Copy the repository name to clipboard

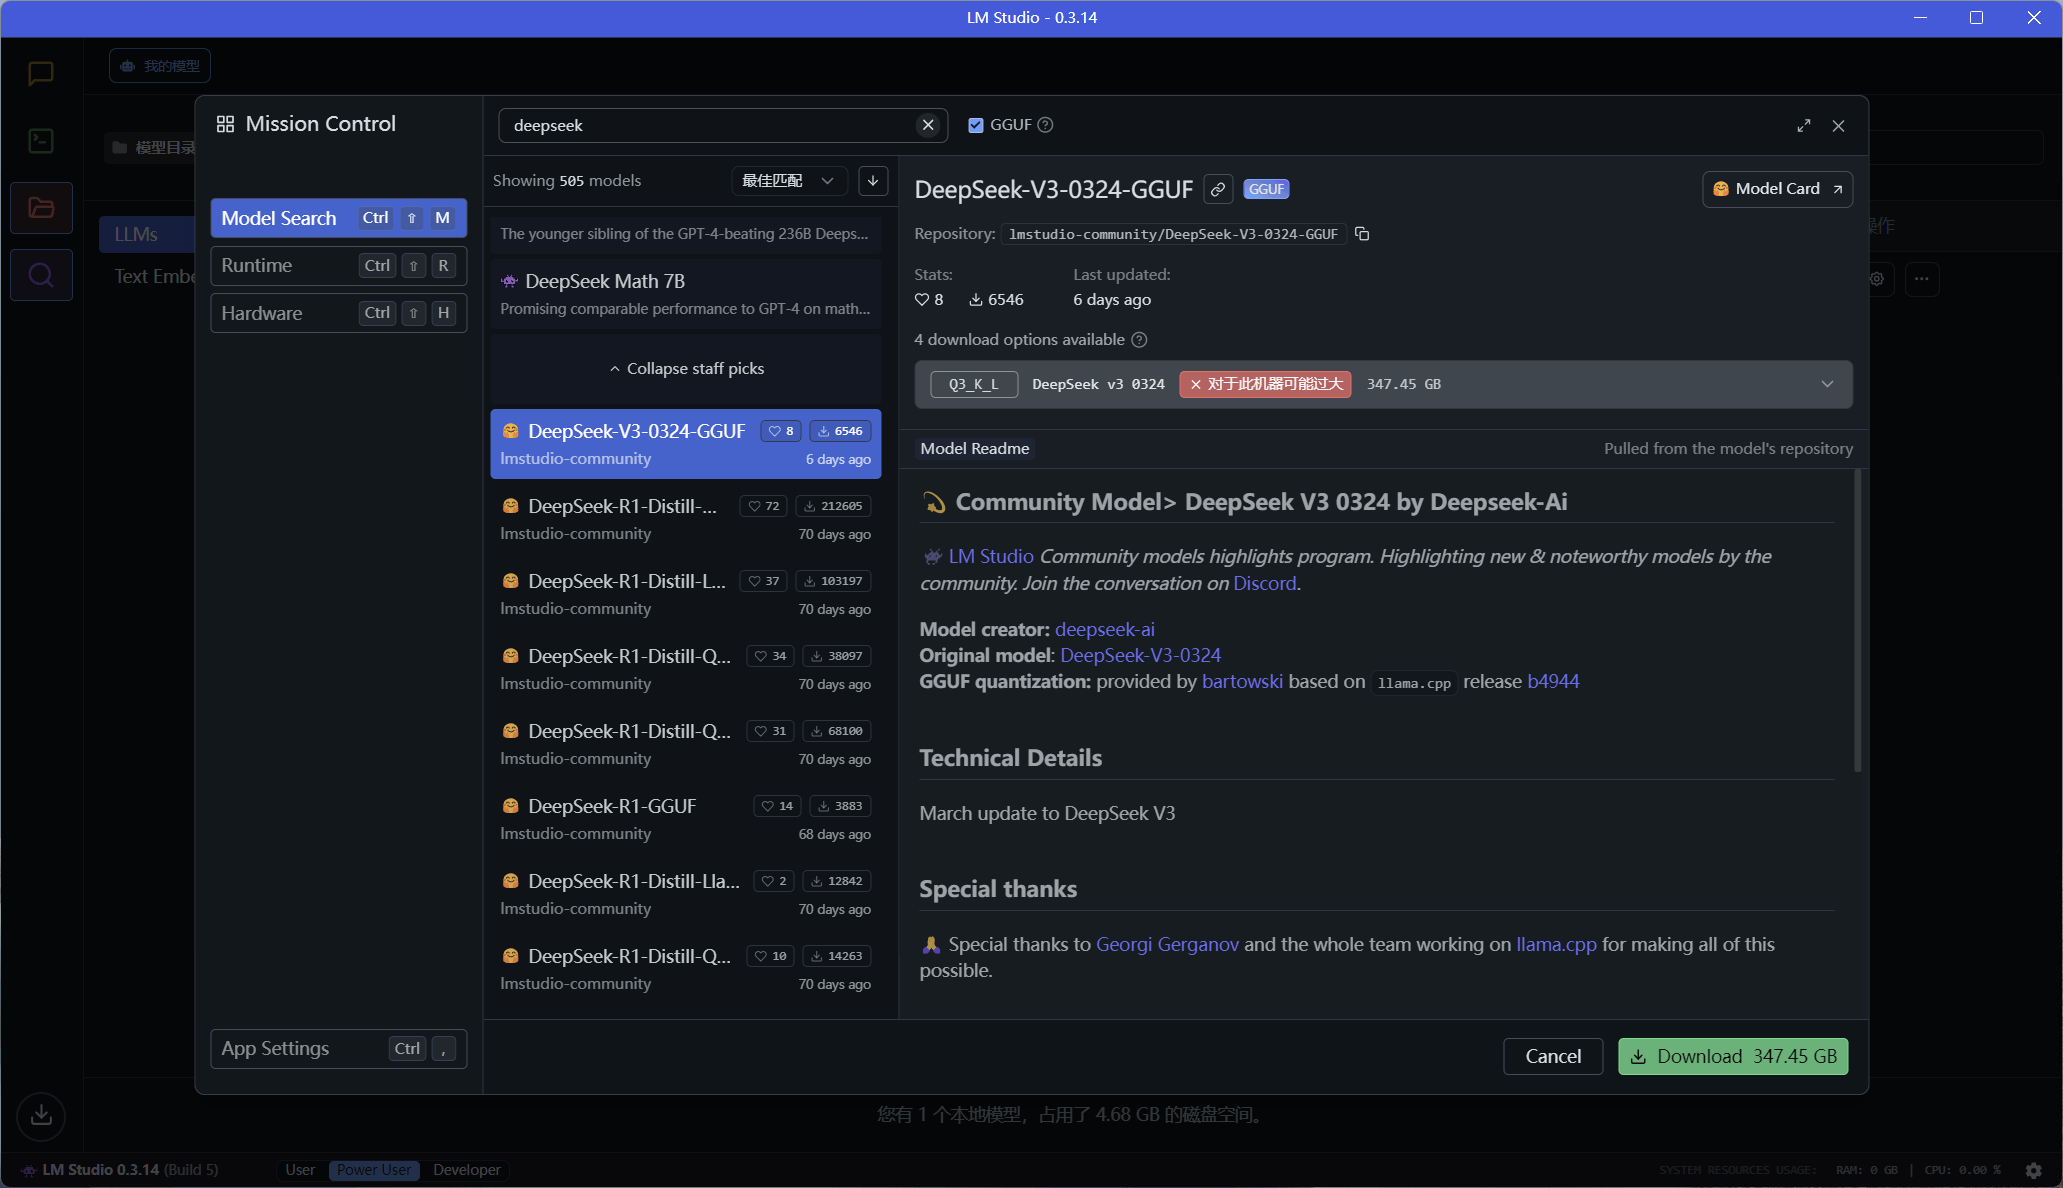coord(1362,234)
